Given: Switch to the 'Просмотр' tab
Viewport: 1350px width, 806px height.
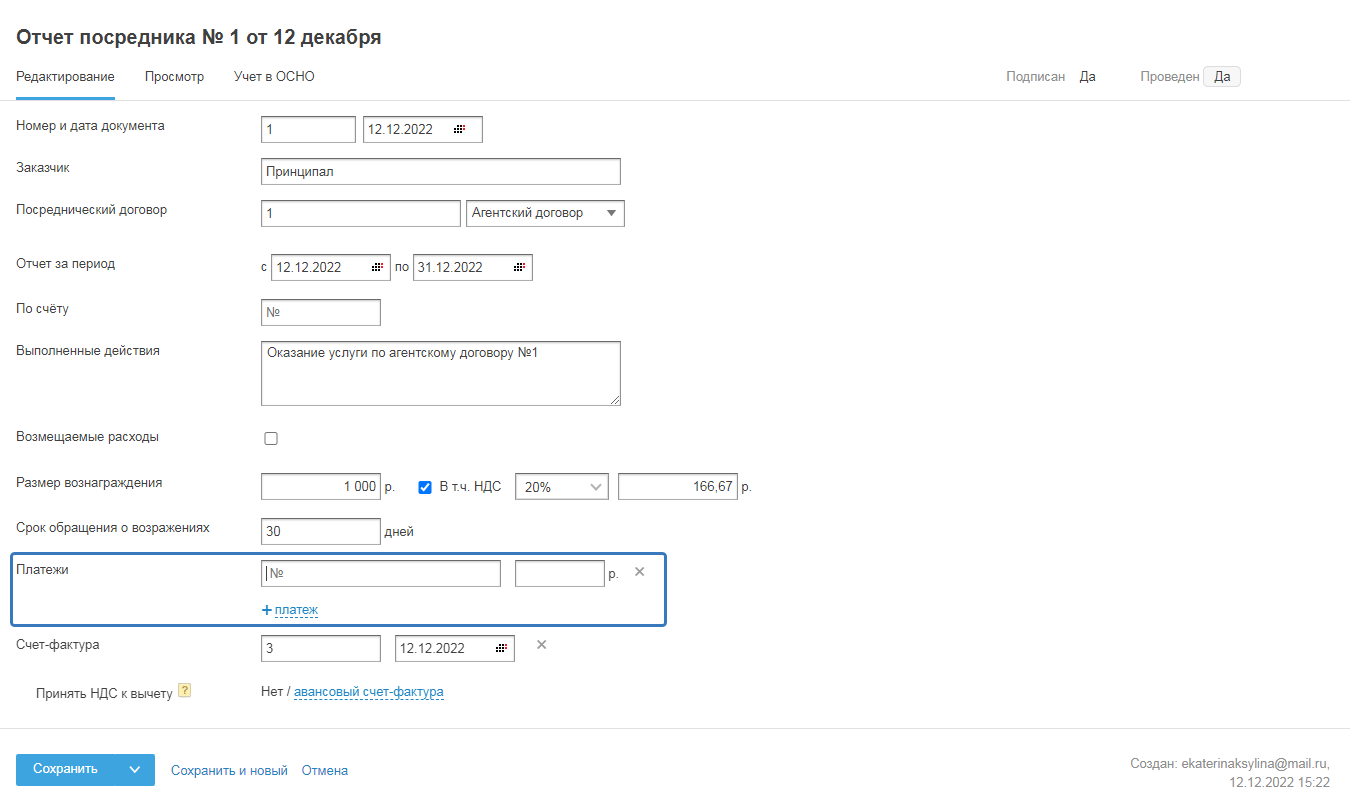Looking at the screenshot, I should coord(174,77).
